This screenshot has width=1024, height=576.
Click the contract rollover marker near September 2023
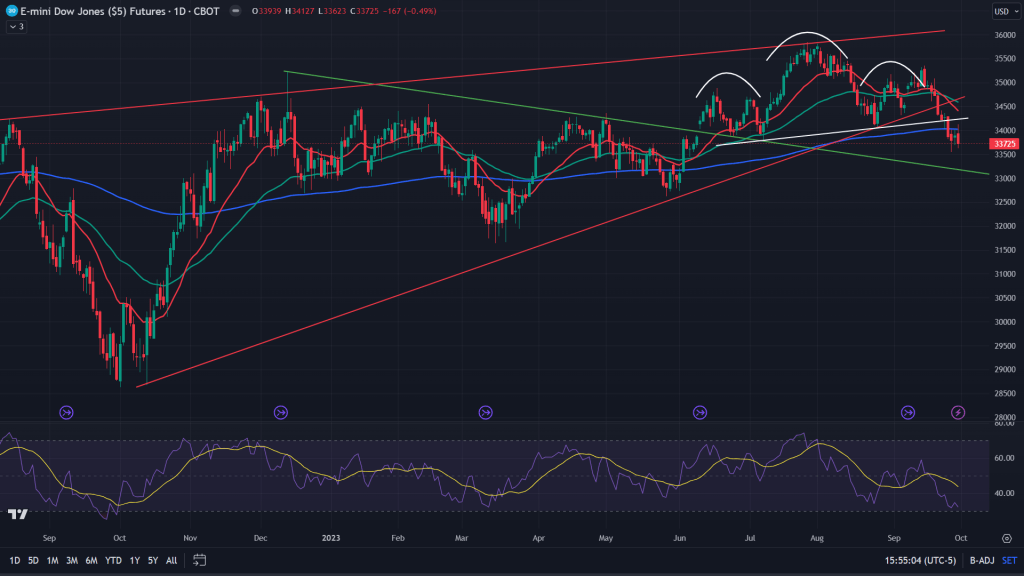point(908,411)
